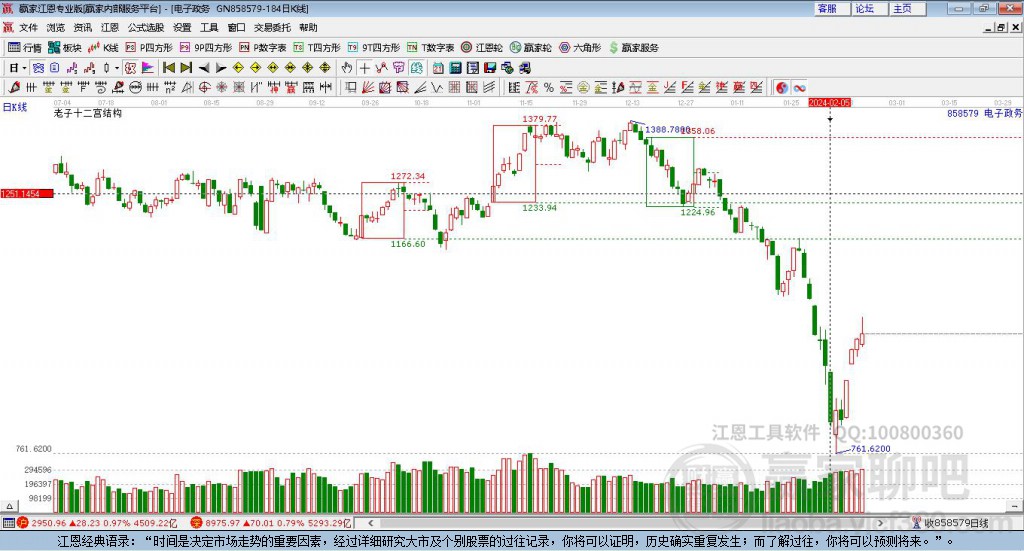The height and width of the screenshot is (551, 1024).
Task: Step chart left with the black left arrow
Action: pyautogui.click(x=204, y=68)
